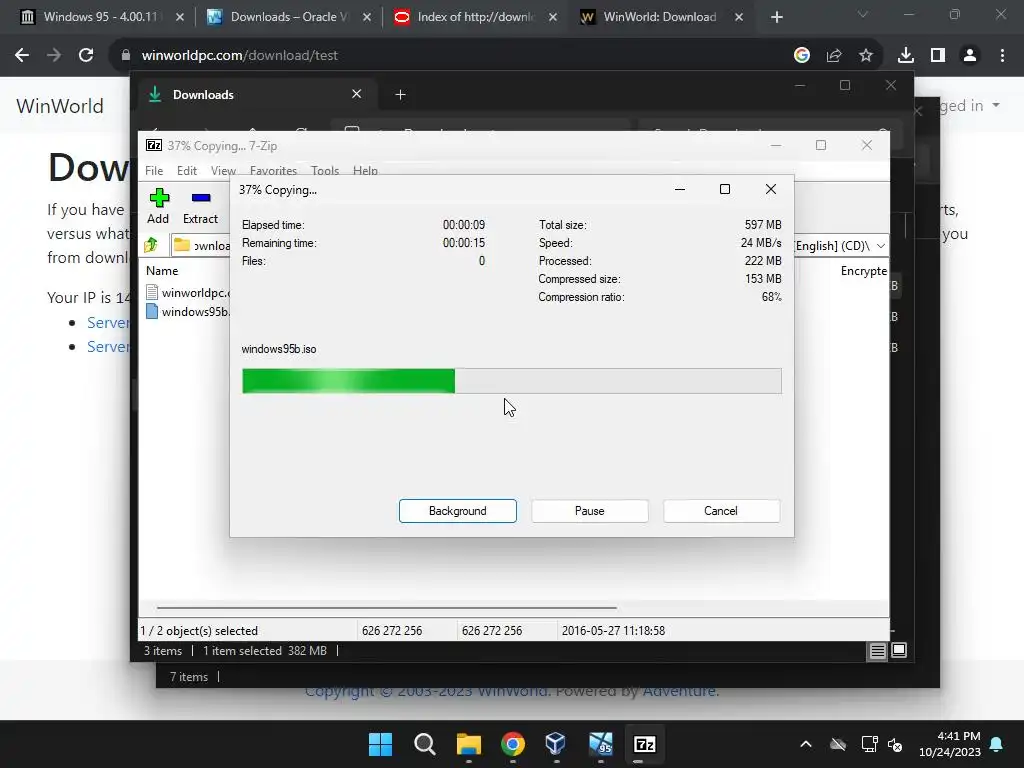Open 7-Zip from the taskbar
The height and width of the screenshot is (768, 1024).
645,744
